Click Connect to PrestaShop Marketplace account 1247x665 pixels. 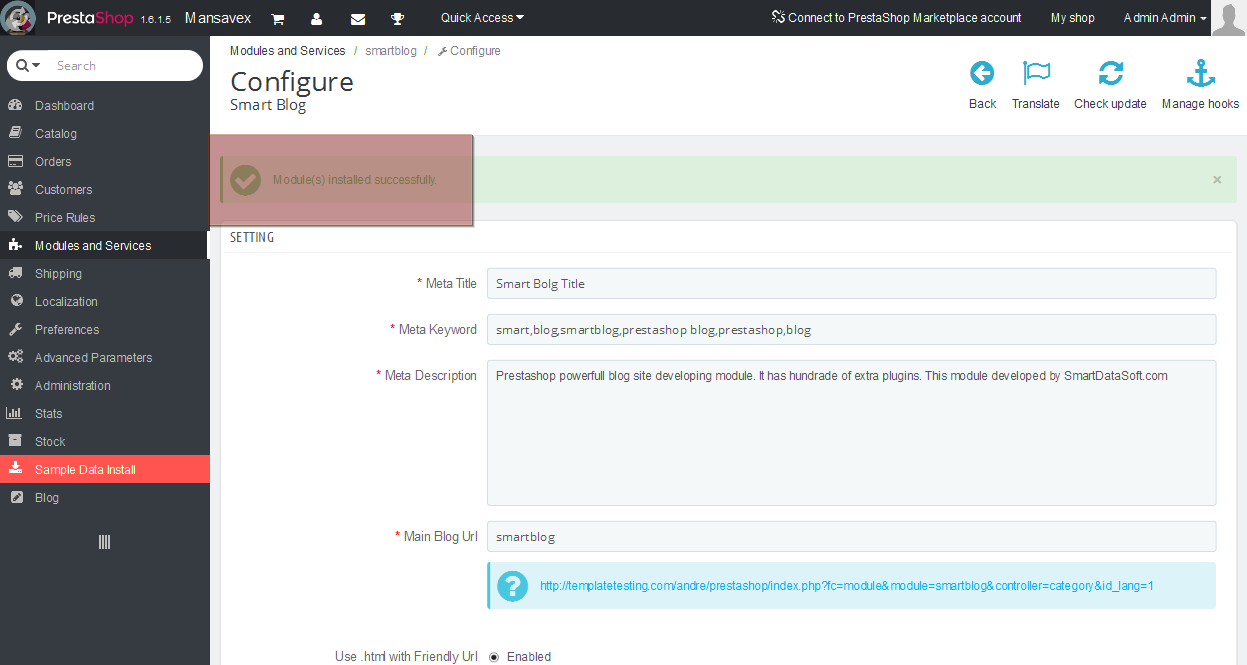(x=896, y=18)
